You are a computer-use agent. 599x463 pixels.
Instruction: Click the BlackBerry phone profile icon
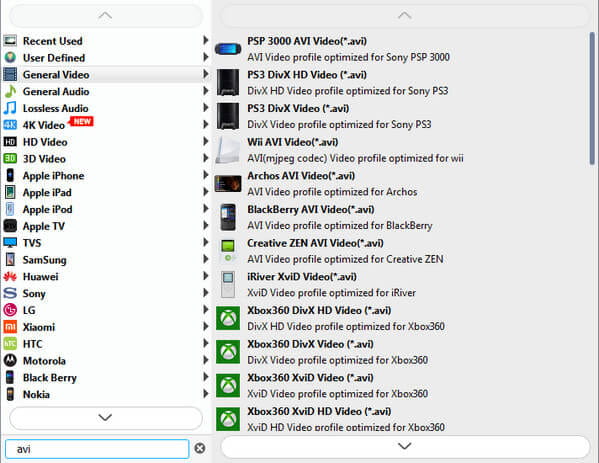(x=228, y=217)
